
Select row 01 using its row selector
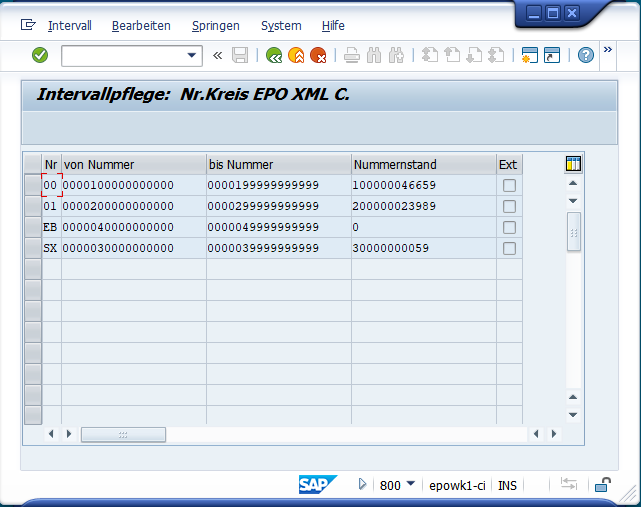(x=33, y=206)
